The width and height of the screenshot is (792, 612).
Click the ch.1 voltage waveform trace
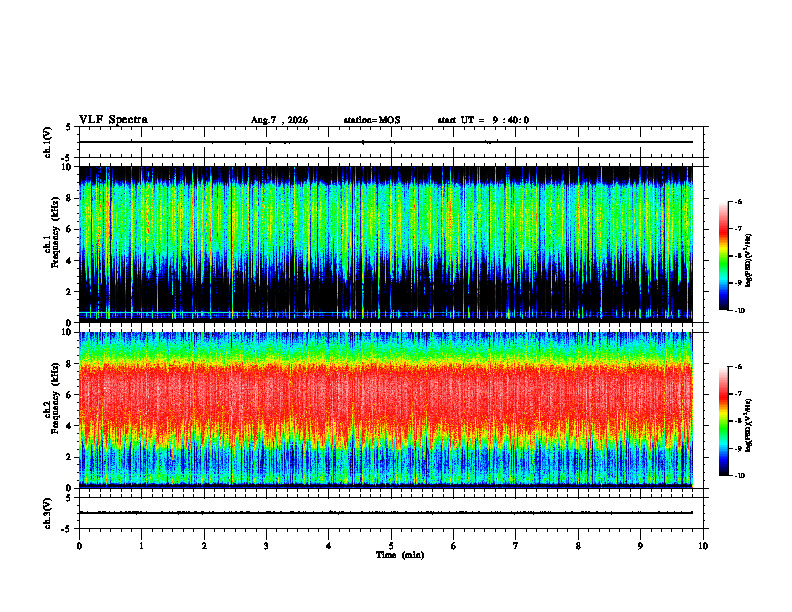[x=386, y=142]
